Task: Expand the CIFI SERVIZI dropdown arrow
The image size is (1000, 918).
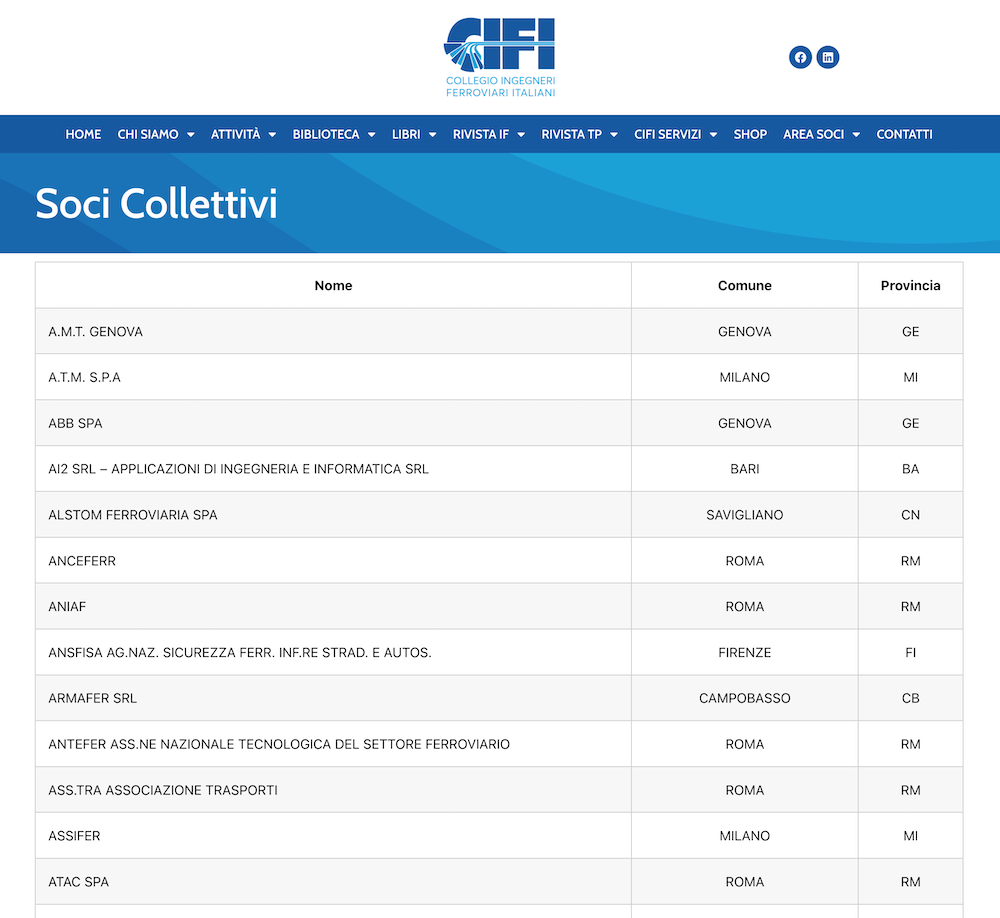Action: click(x=714, y=135)
